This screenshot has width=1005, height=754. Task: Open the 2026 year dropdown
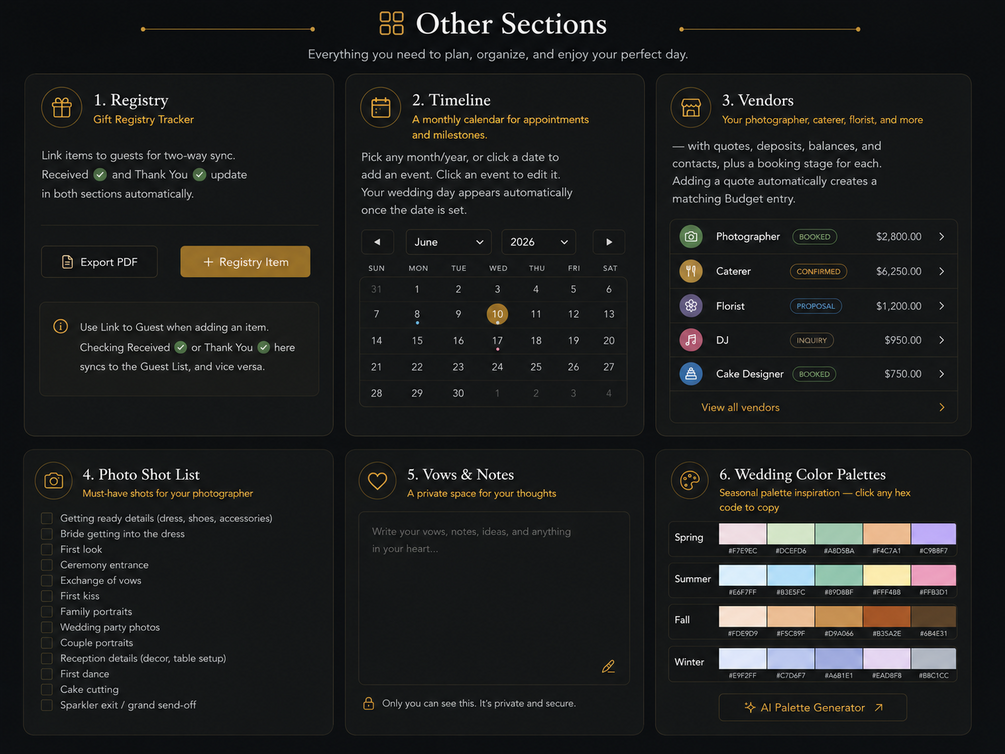click(538, 242)
